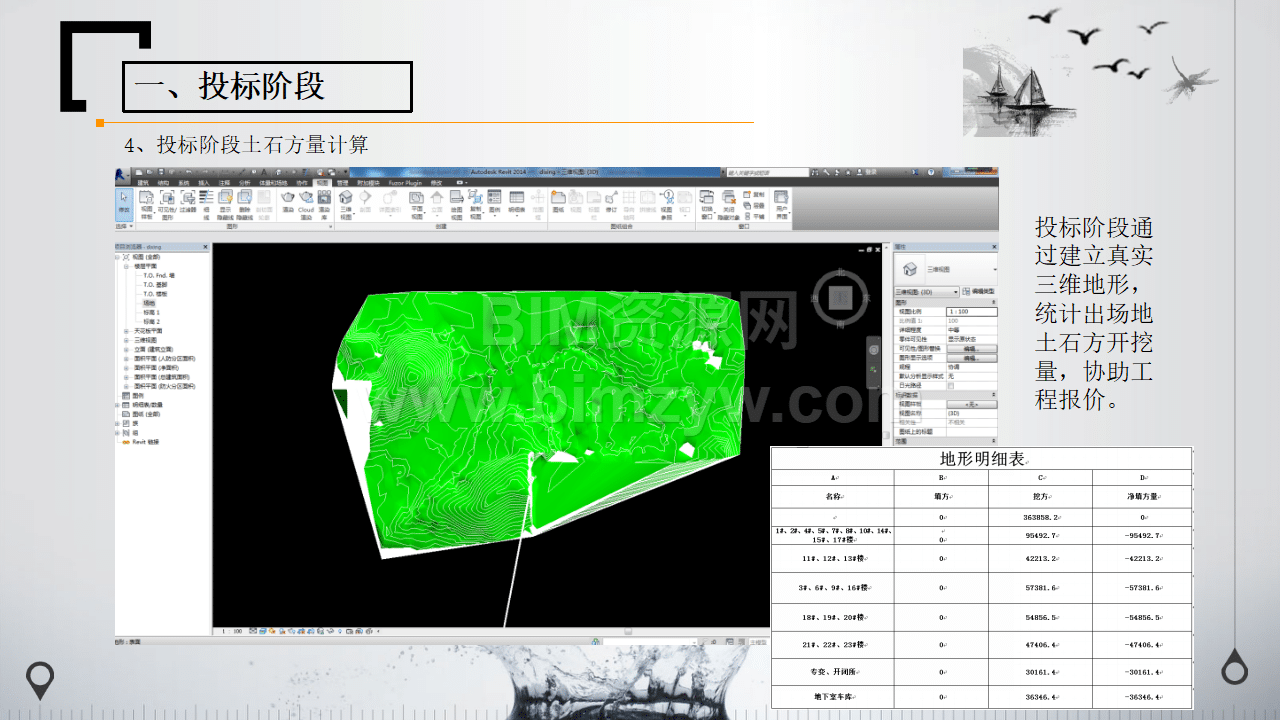Image resolution: width=1280 pixels, height=720 pixels.
Task: Open 渲染库 (Render Gallery) icon
Action: (x=324, y=205)
